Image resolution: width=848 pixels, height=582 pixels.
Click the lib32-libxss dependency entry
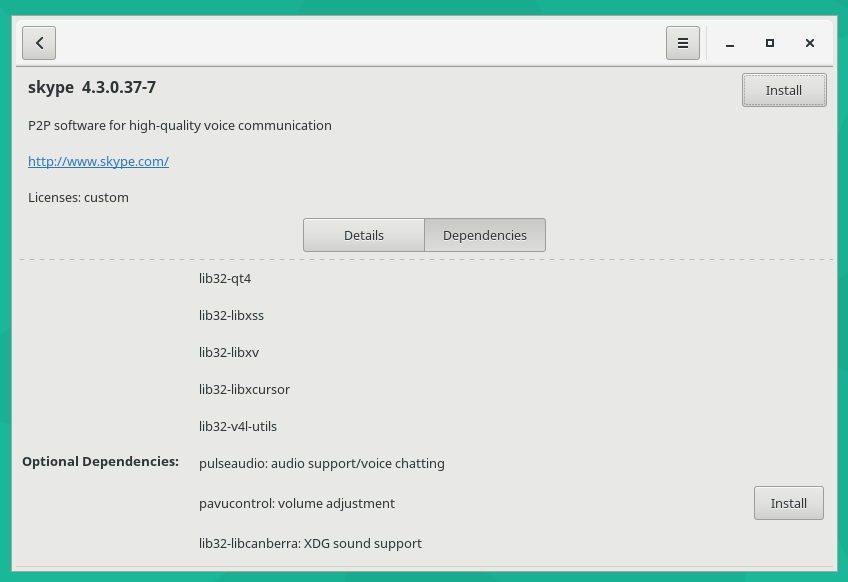pyautogui.click(x=231, y=315)
